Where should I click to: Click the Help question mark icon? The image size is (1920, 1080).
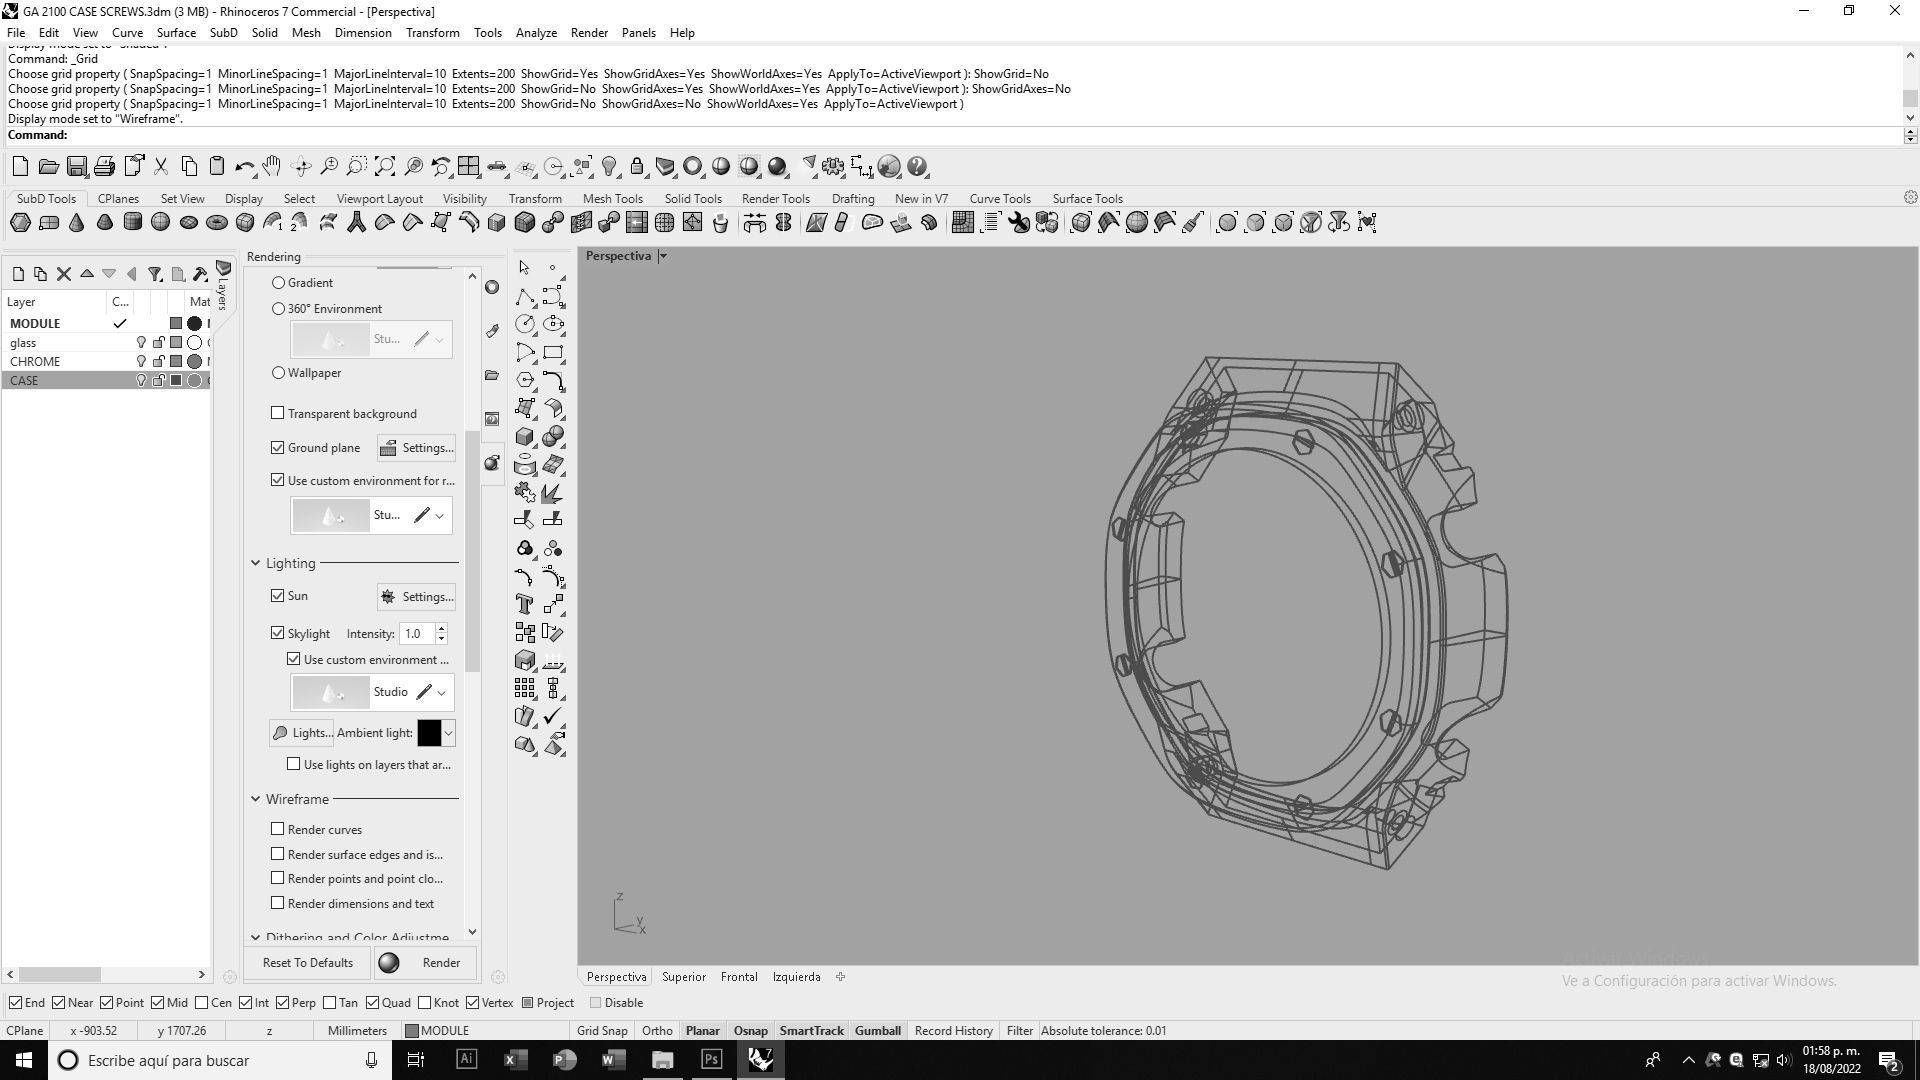pos(917,167)
